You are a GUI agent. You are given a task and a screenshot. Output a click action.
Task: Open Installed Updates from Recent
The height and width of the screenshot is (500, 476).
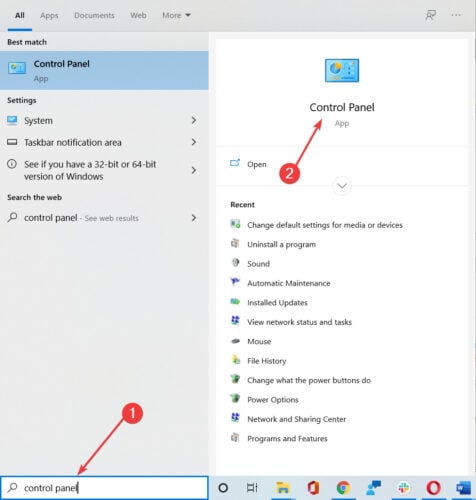277,303
